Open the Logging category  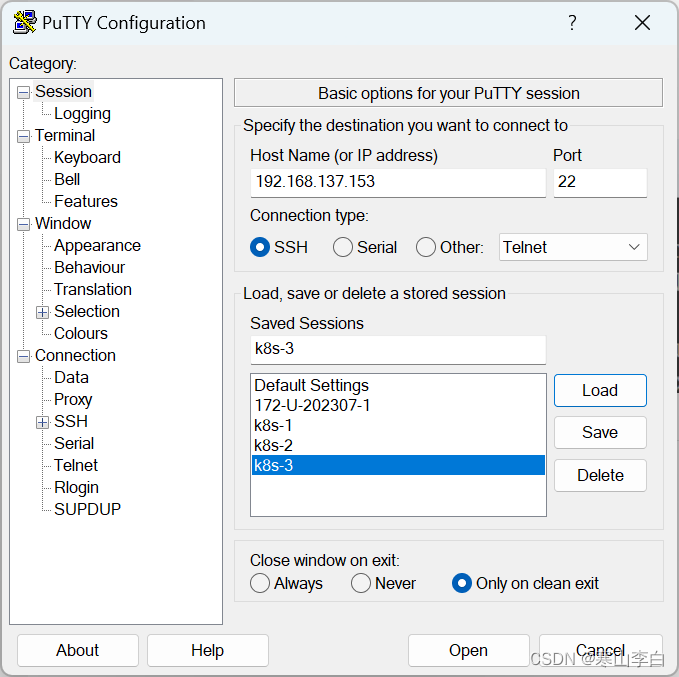point(82,113)
